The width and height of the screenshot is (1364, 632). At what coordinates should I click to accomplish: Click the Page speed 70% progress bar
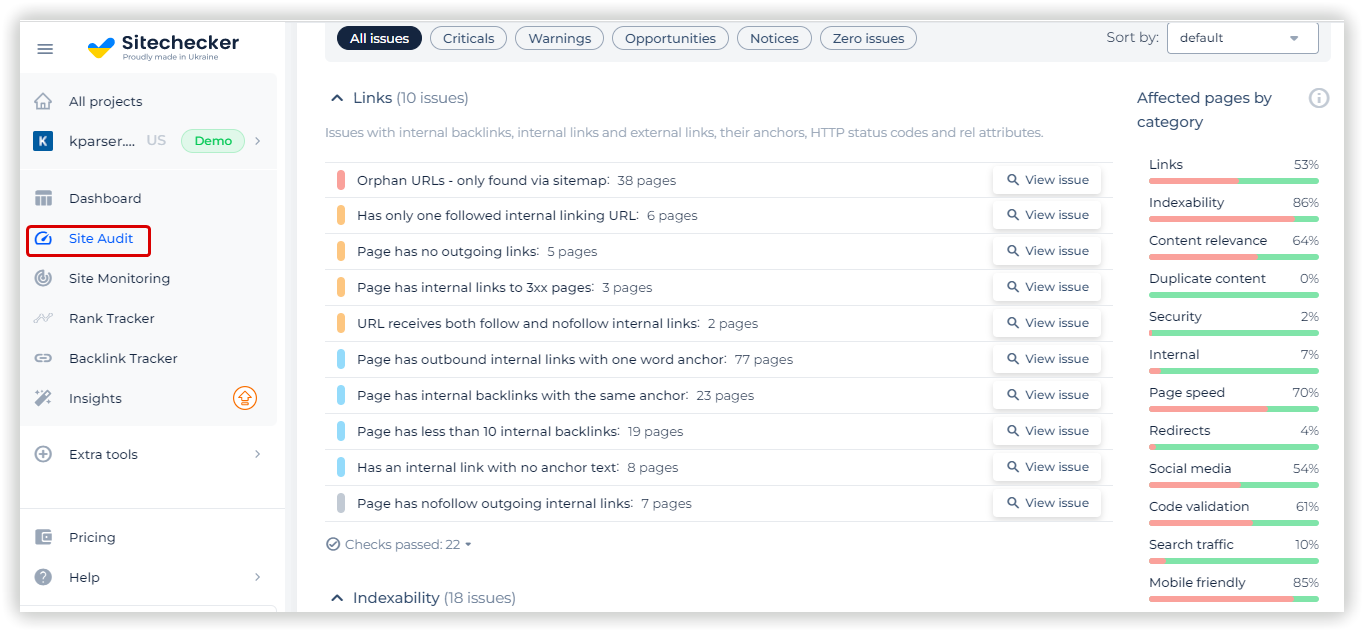point(1234,409)
